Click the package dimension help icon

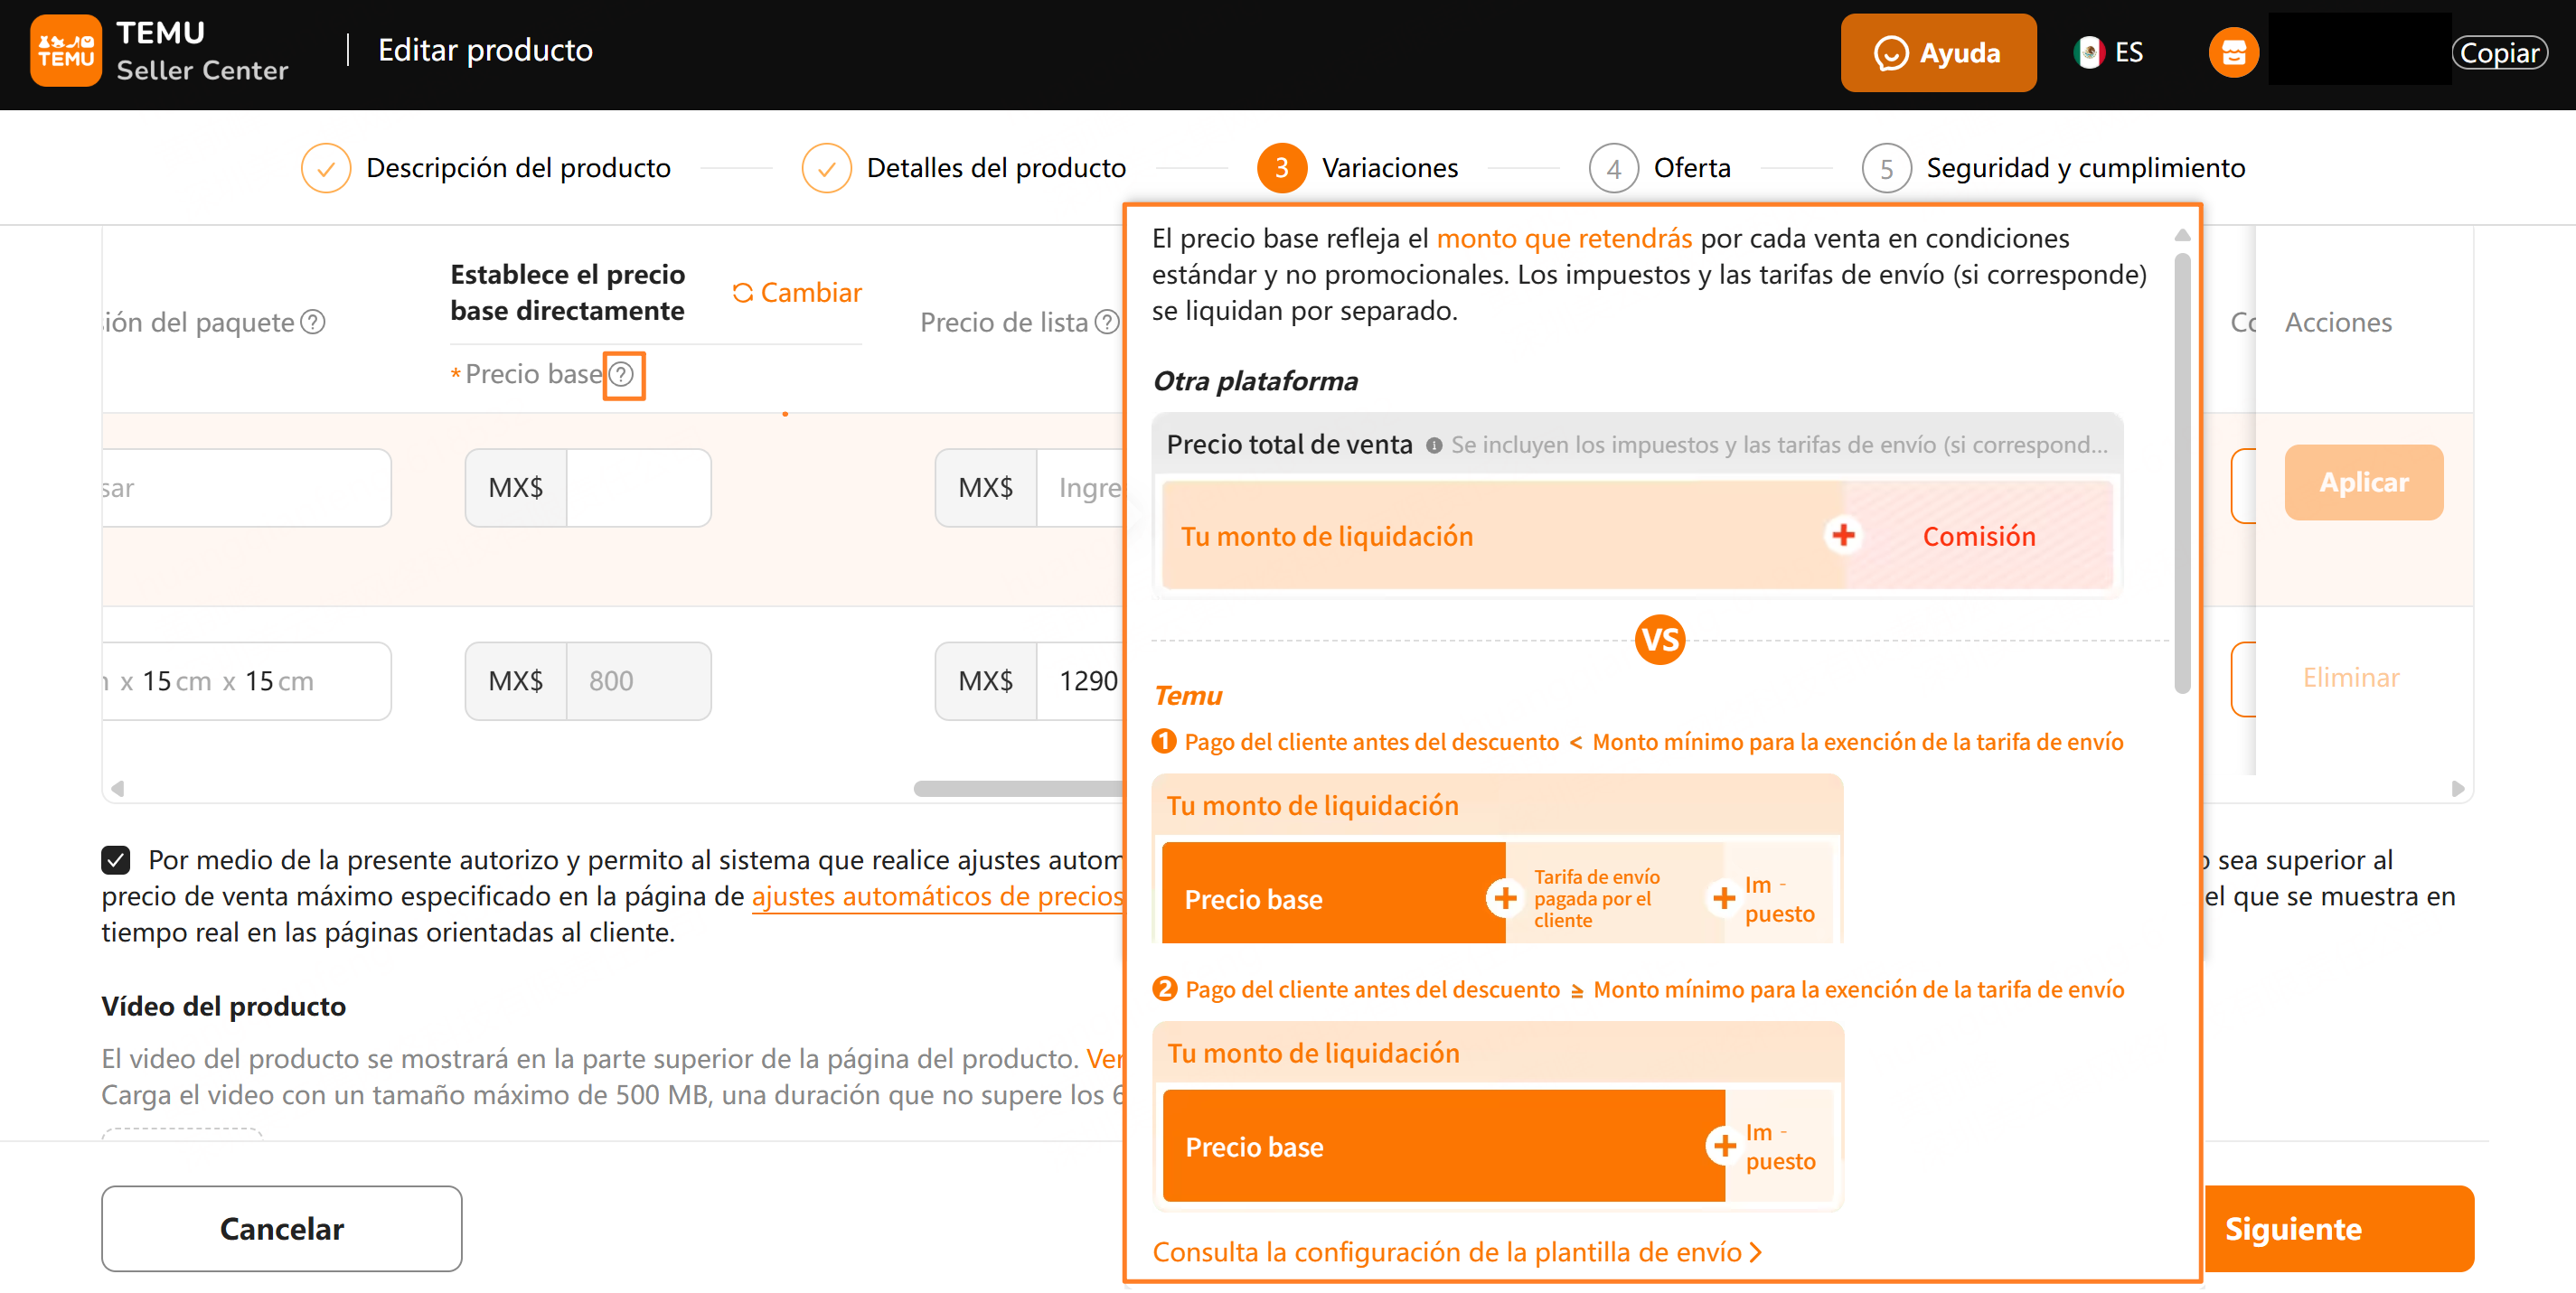[x=313, y=322]
